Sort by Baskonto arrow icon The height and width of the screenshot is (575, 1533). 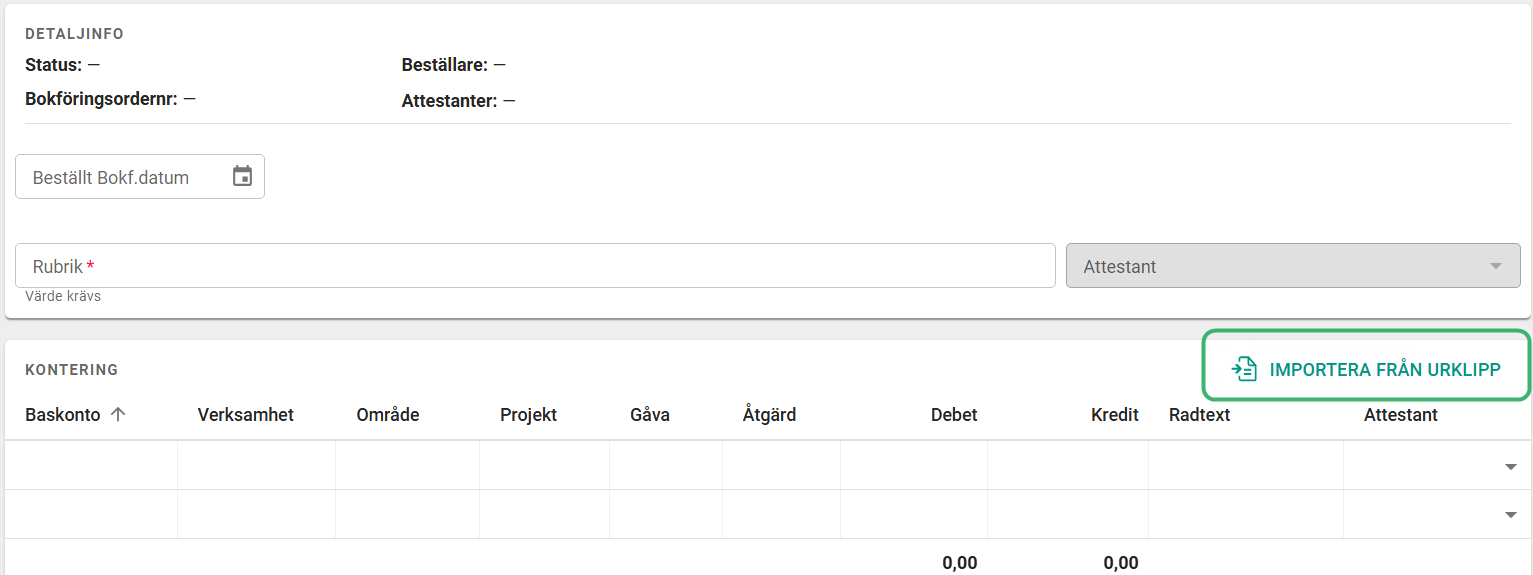tap(118, 414)
